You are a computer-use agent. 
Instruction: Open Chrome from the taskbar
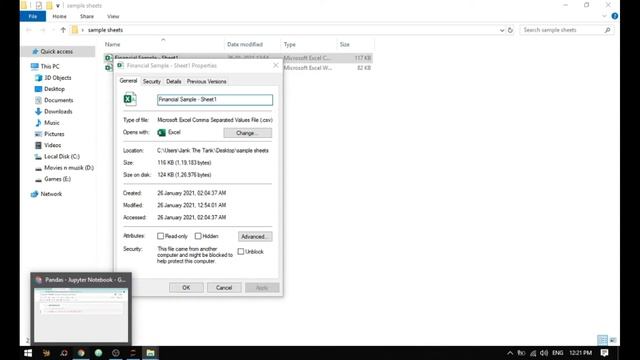81,353
